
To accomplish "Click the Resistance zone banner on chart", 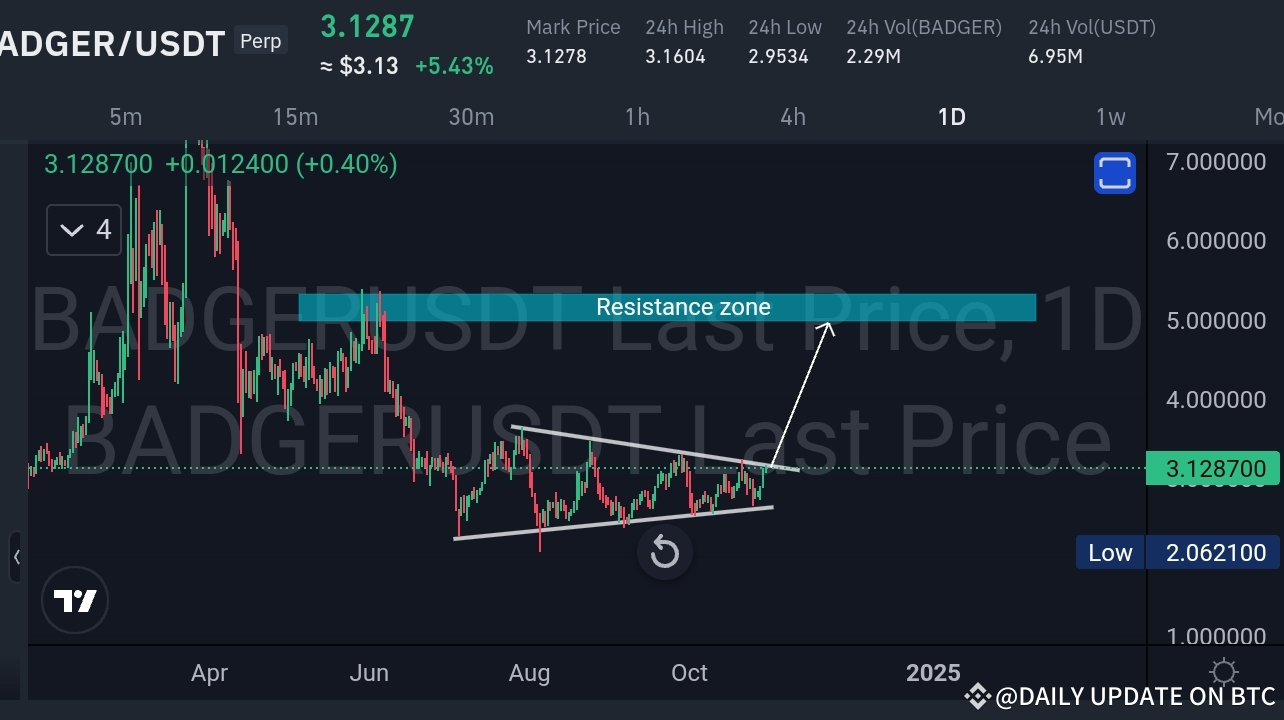I will tap(683, 307).
